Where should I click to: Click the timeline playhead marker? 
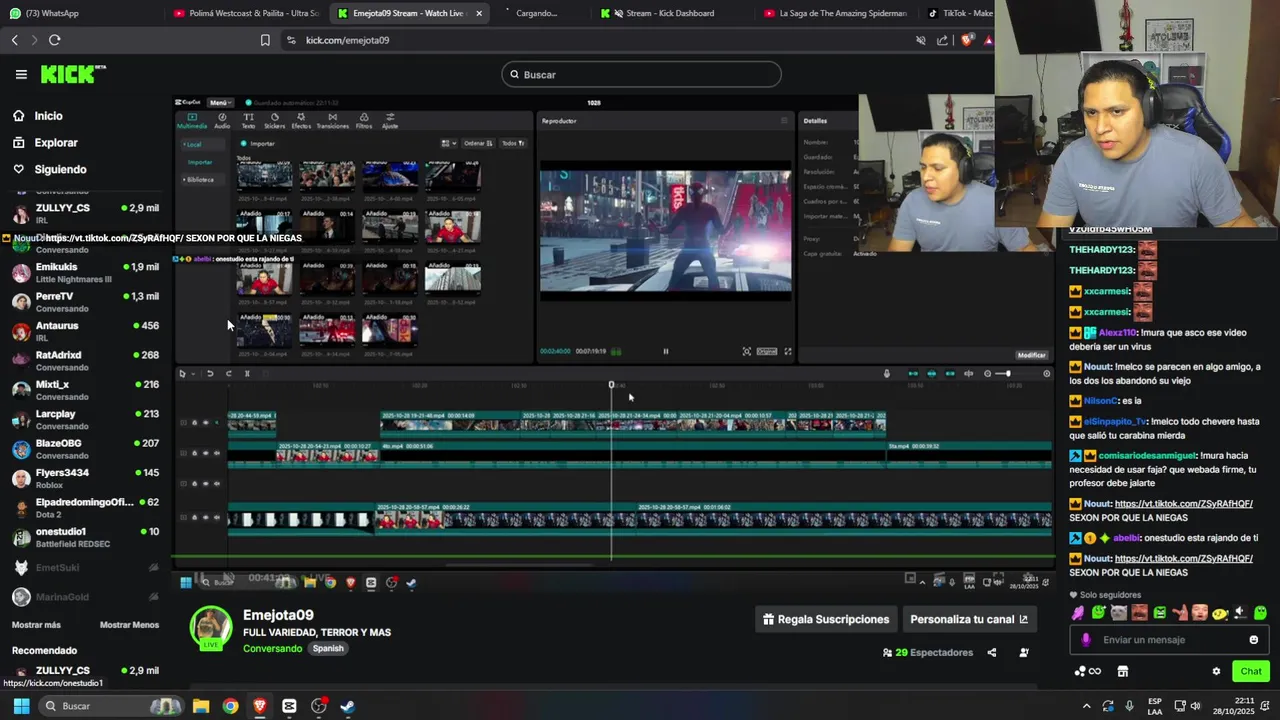(x=611, y=385)
